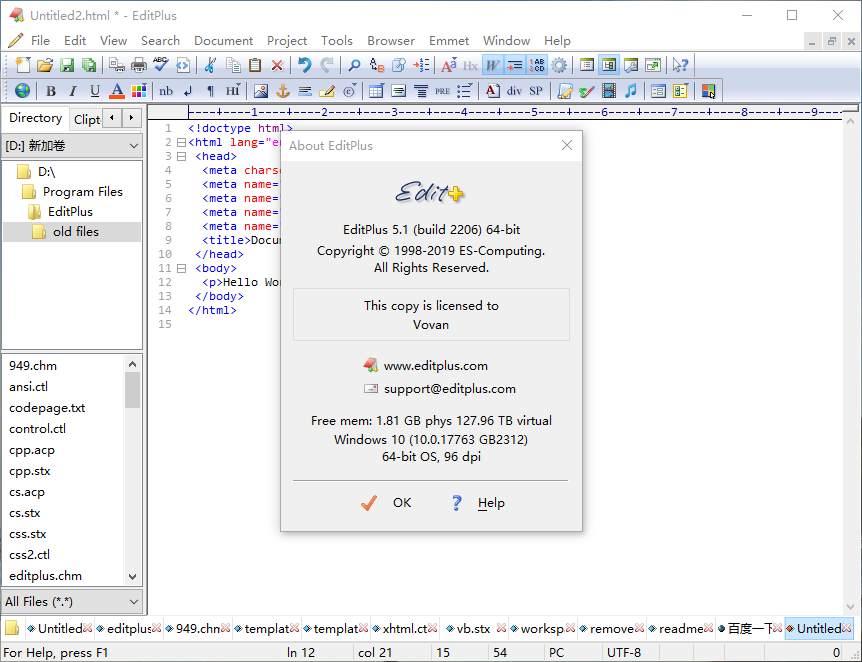This screenshot has height=662, width=862.
Task: Click the font color red A icon
Action: pyautogui.click(x=117, y=91)
